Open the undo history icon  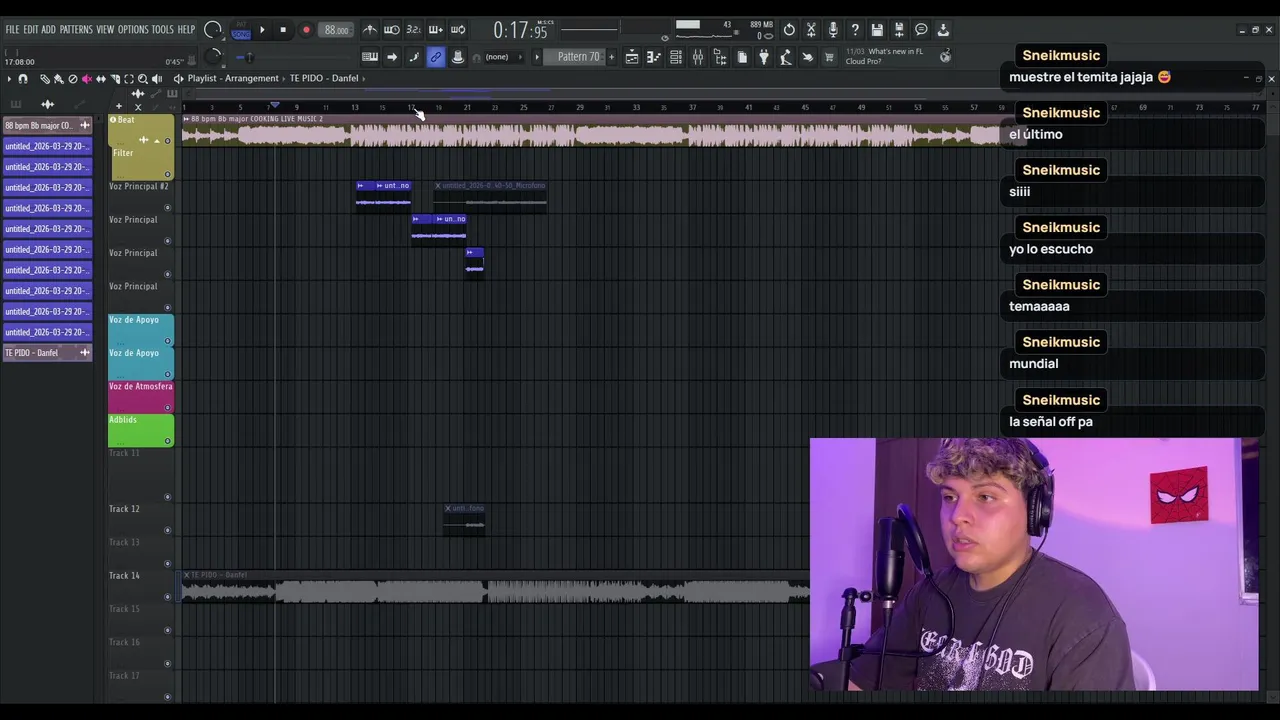[x=789, y=29]
